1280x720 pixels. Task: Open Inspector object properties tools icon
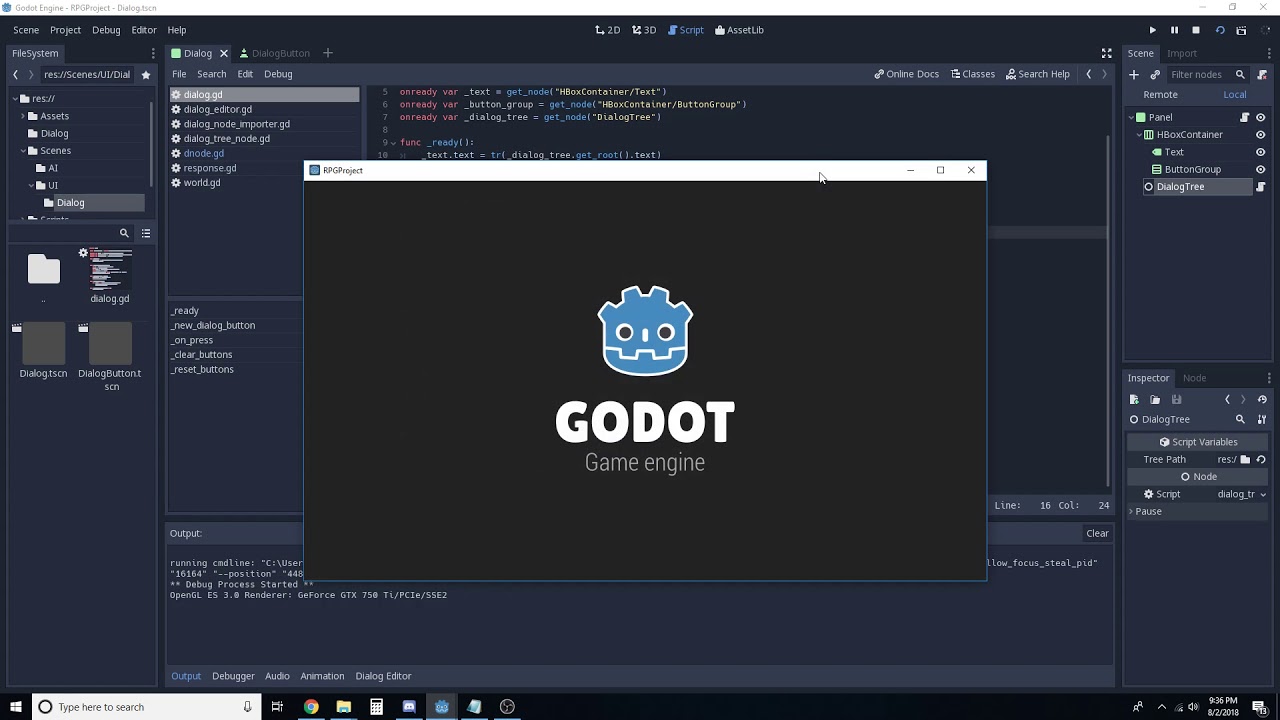(1262, 420)
